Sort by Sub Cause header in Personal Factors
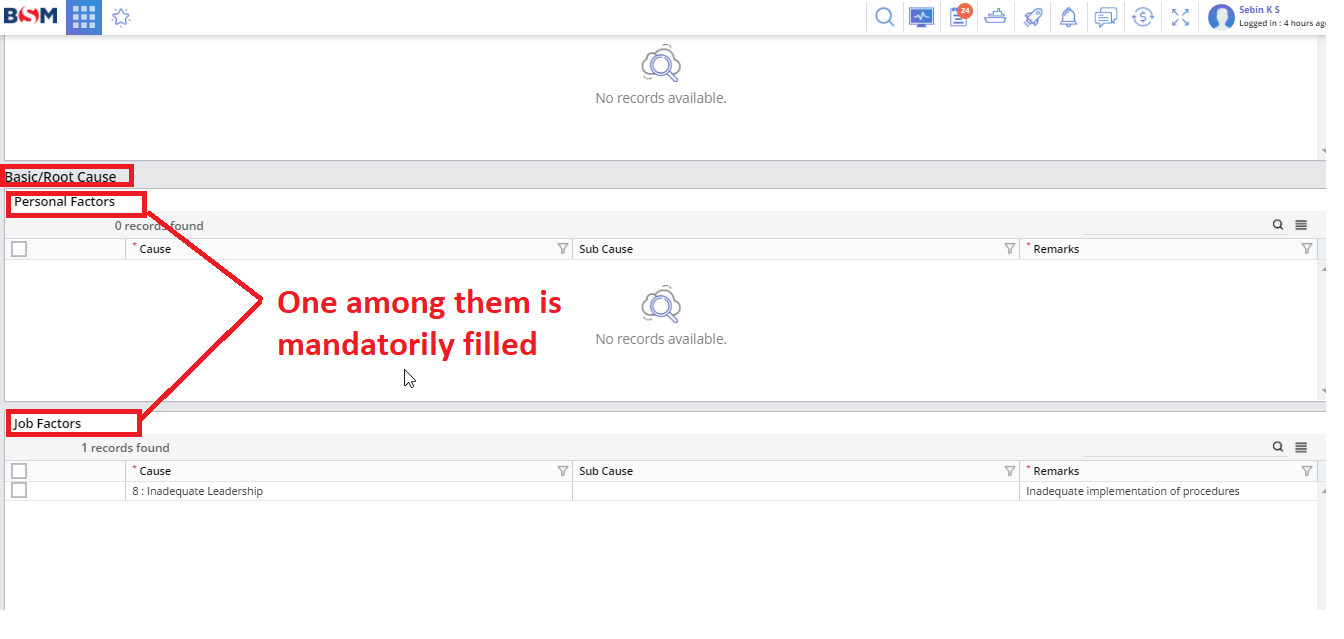This screenshot has height=639, width=1344. pyautogui.click(x=606, y=249)
